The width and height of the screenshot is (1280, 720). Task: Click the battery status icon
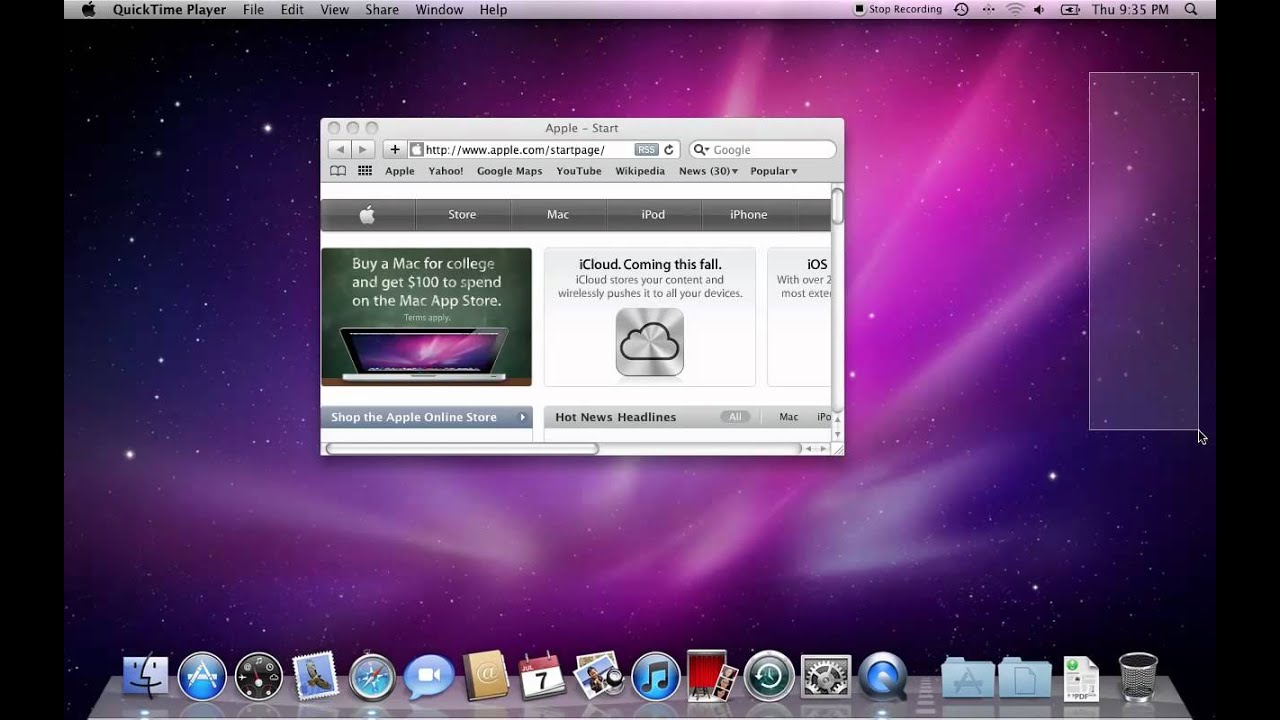pyautogui.click(x=1070, y=9)
